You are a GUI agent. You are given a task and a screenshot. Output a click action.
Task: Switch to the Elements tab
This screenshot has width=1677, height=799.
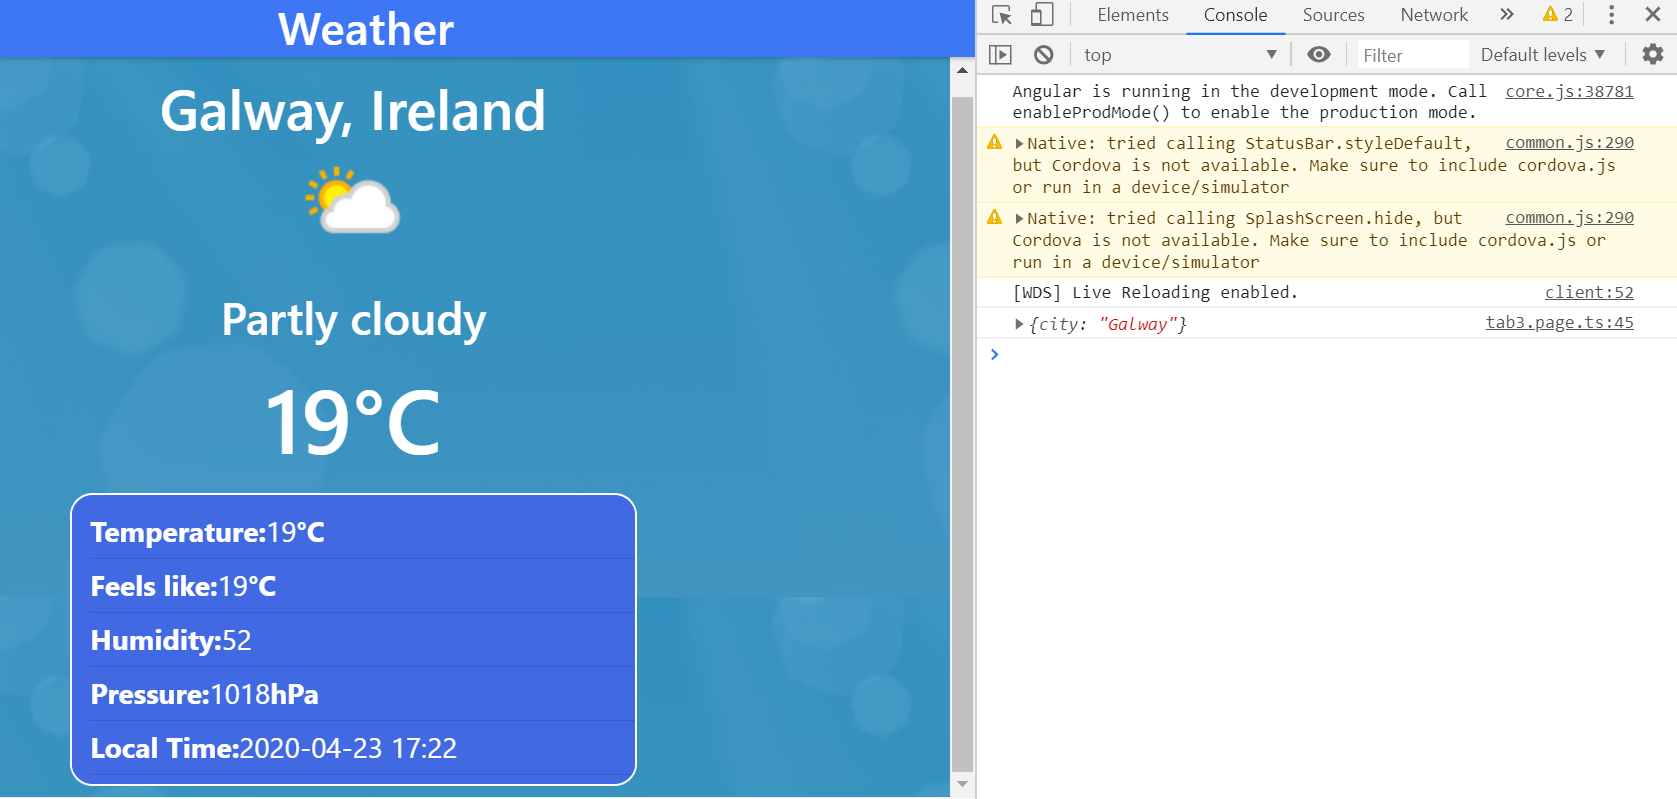point(1132,15)
